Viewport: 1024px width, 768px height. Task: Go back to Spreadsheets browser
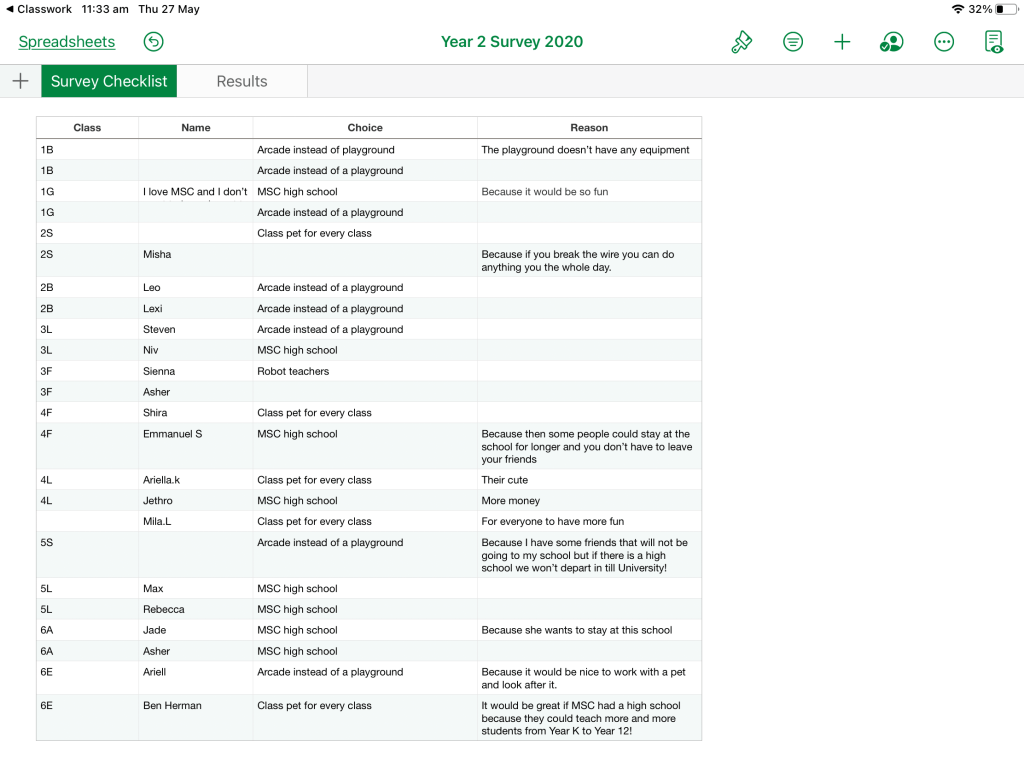point(67,42)
